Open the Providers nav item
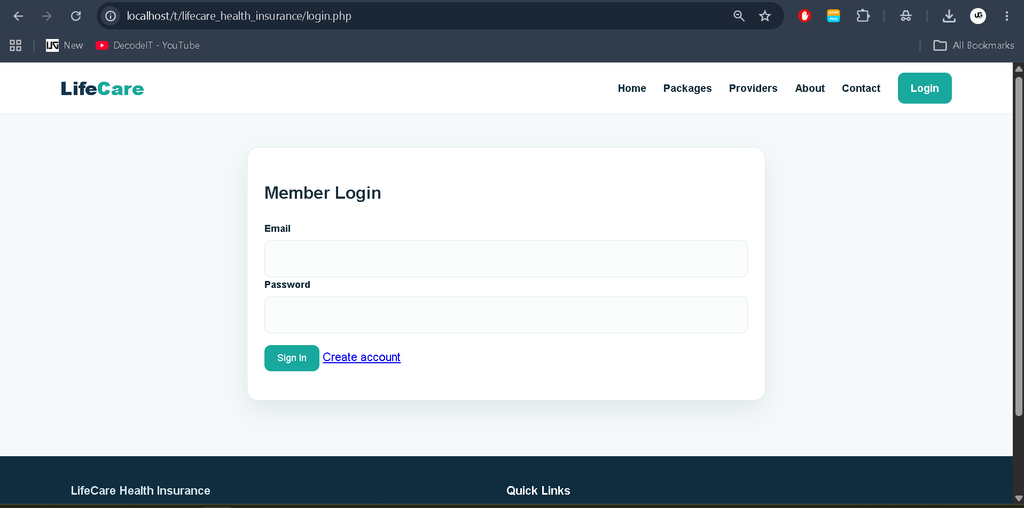This screenshot has height=508, width=1024. [x=753, y=88]
